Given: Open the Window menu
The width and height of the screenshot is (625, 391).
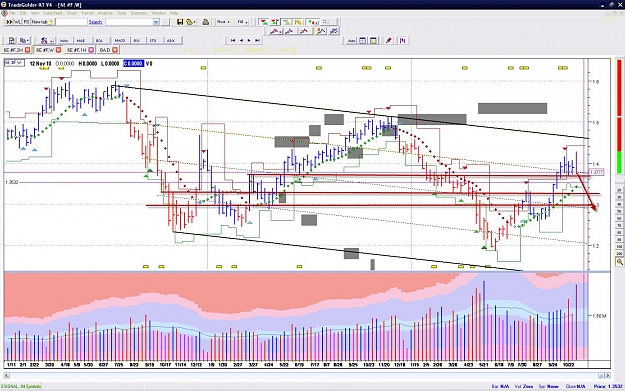Looking at the screenshot, I should (x=159, y=13).
